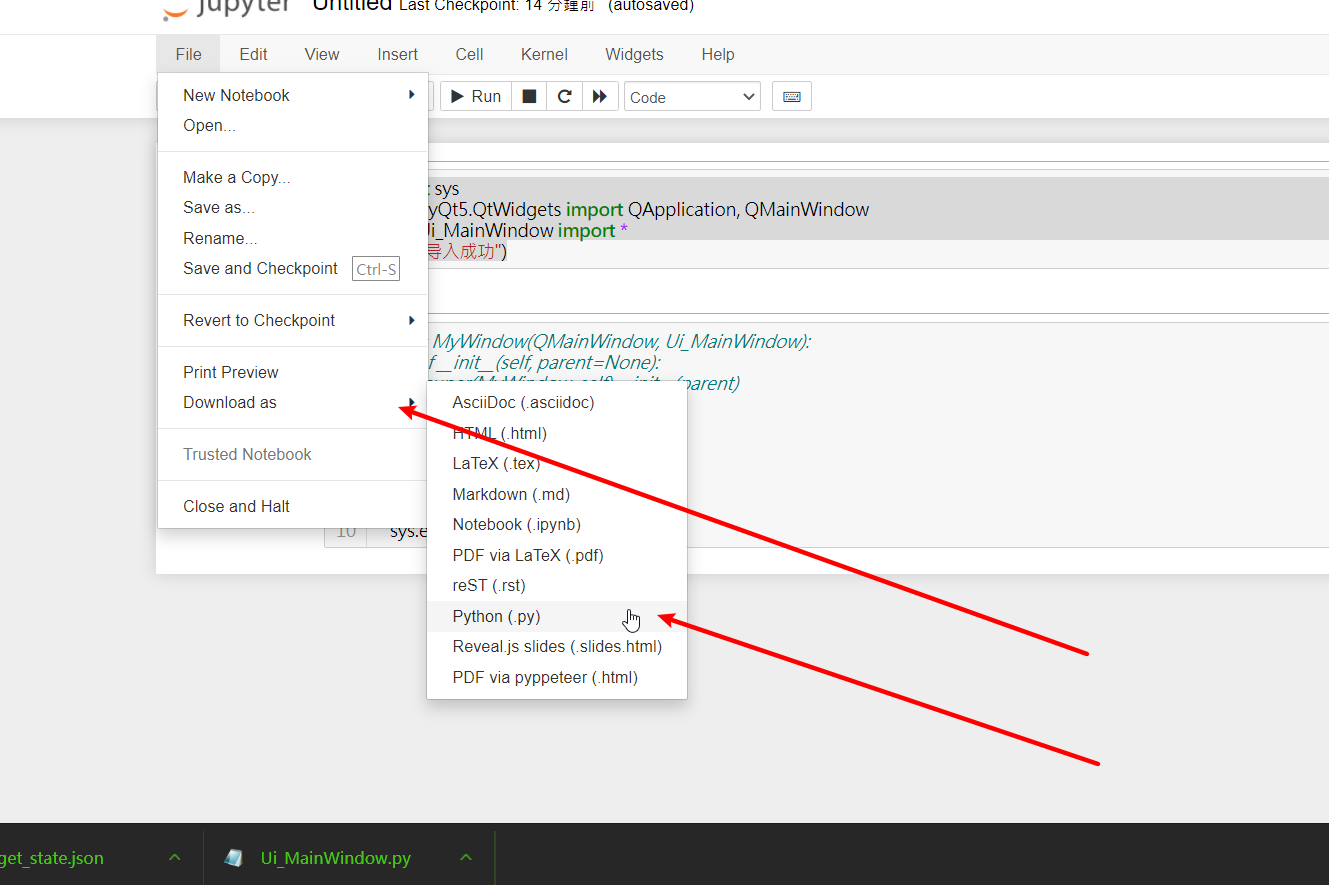Viewport: 1329px width, 885px height.
Task: Open the Widgets menu
Action: [634, 54]
